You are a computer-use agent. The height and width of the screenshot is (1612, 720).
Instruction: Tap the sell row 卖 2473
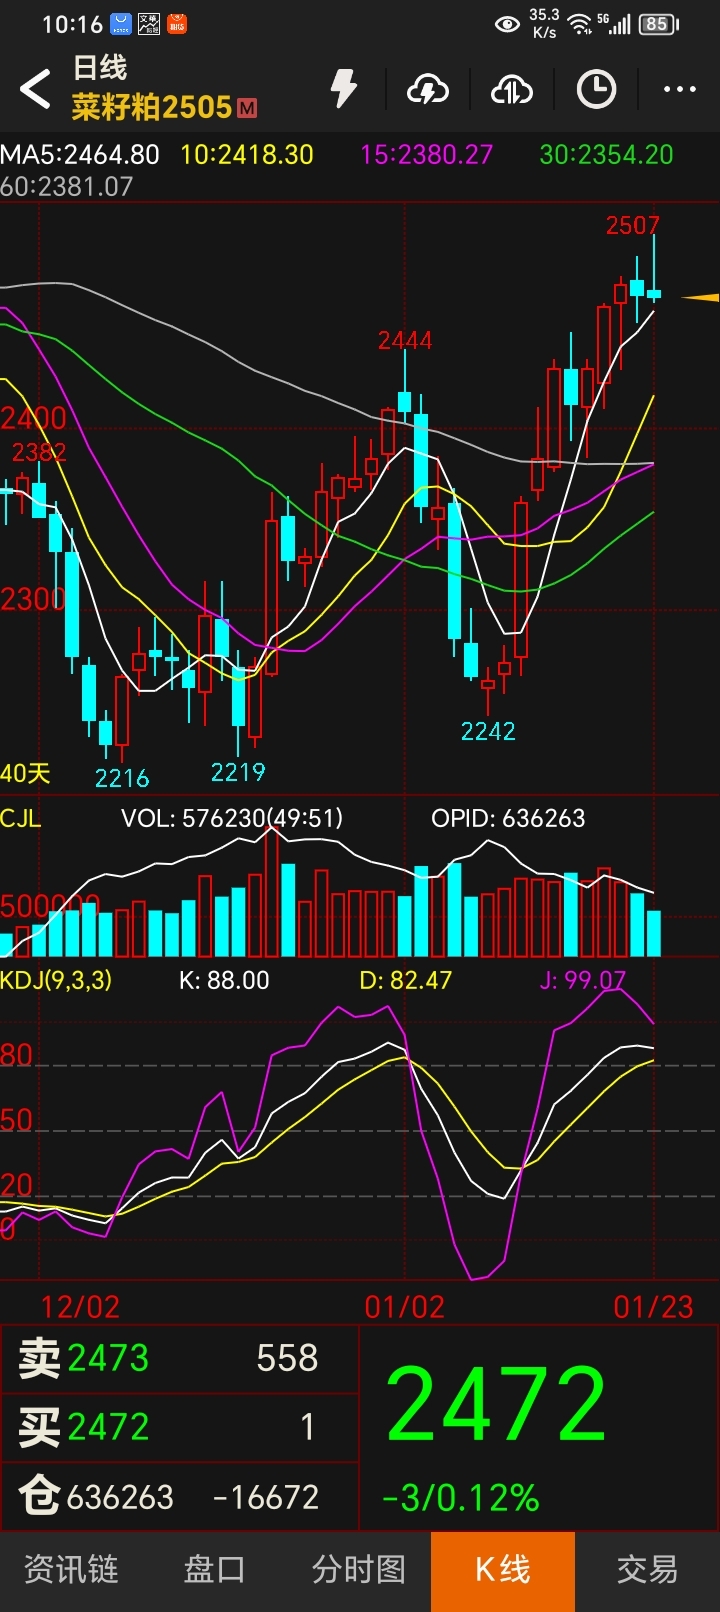tap(180, 1358)
